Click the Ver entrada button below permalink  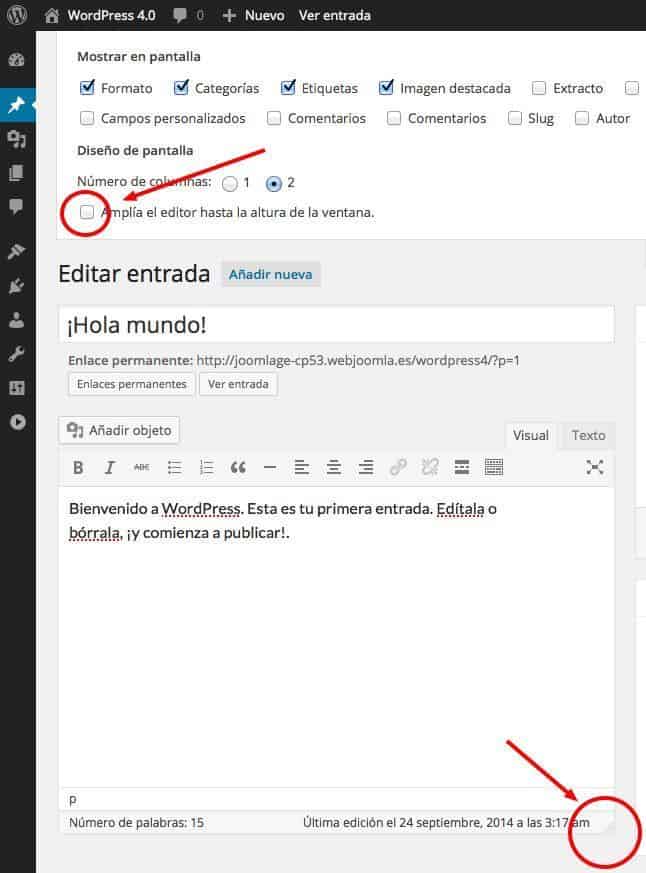(x=238, y=384)
